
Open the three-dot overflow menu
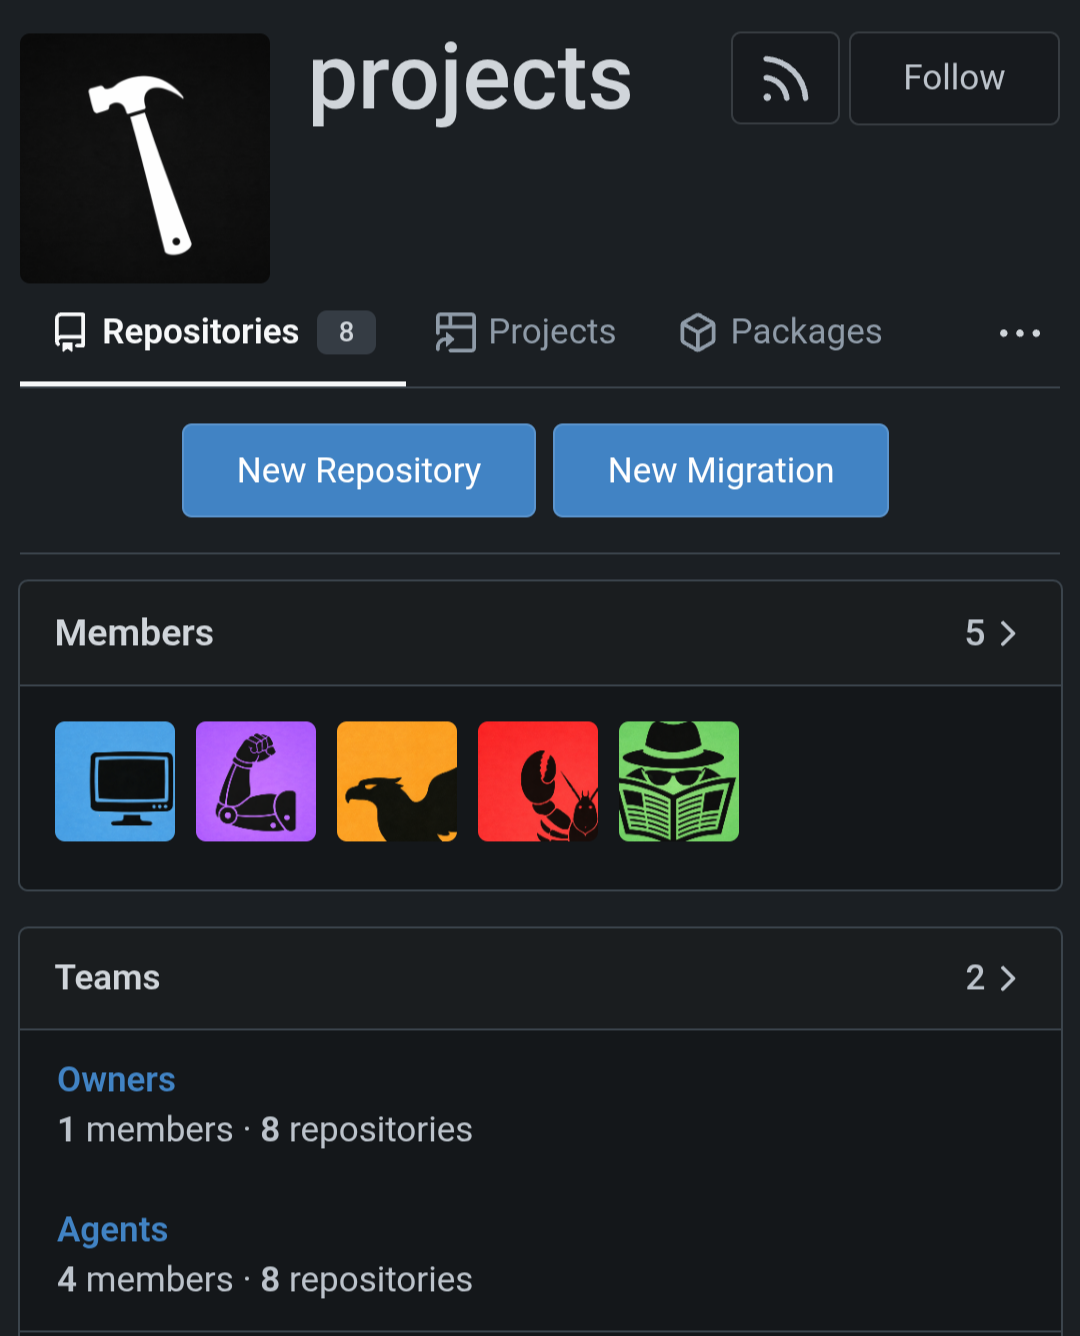1019,333
